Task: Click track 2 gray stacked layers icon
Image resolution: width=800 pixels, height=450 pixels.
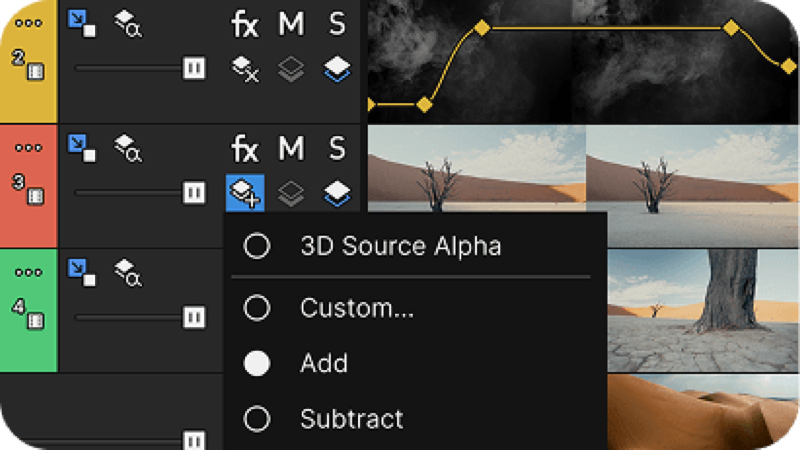Action: click(x=291, y=68)
